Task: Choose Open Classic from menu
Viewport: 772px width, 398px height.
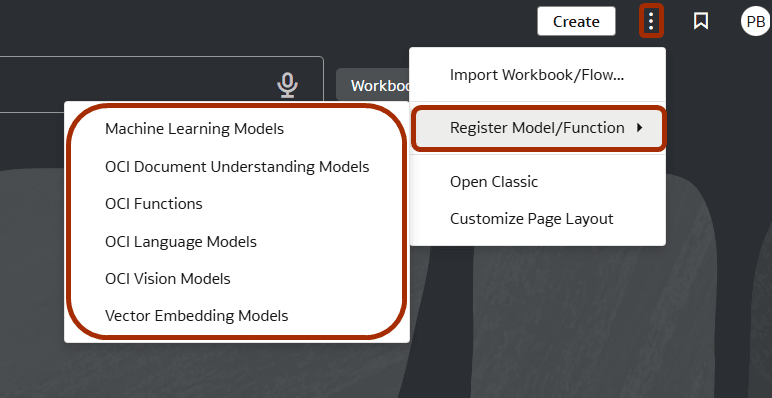Action: tap(537, 182)
